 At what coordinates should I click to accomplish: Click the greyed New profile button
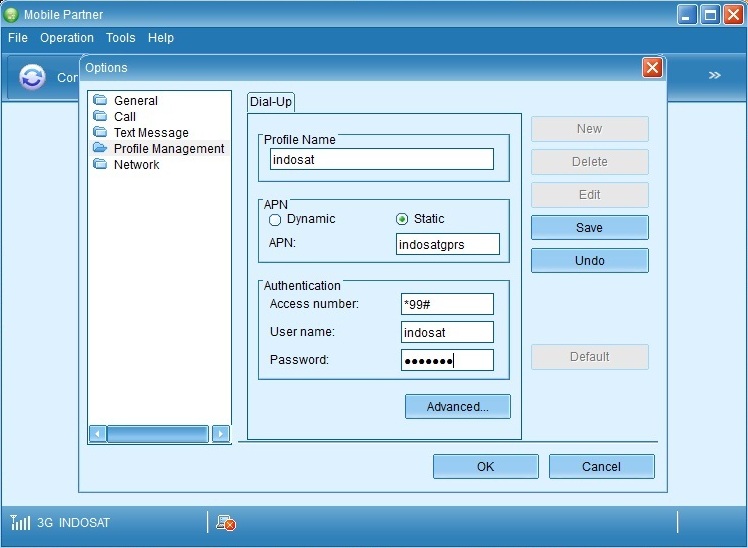[x=590, y=129]
